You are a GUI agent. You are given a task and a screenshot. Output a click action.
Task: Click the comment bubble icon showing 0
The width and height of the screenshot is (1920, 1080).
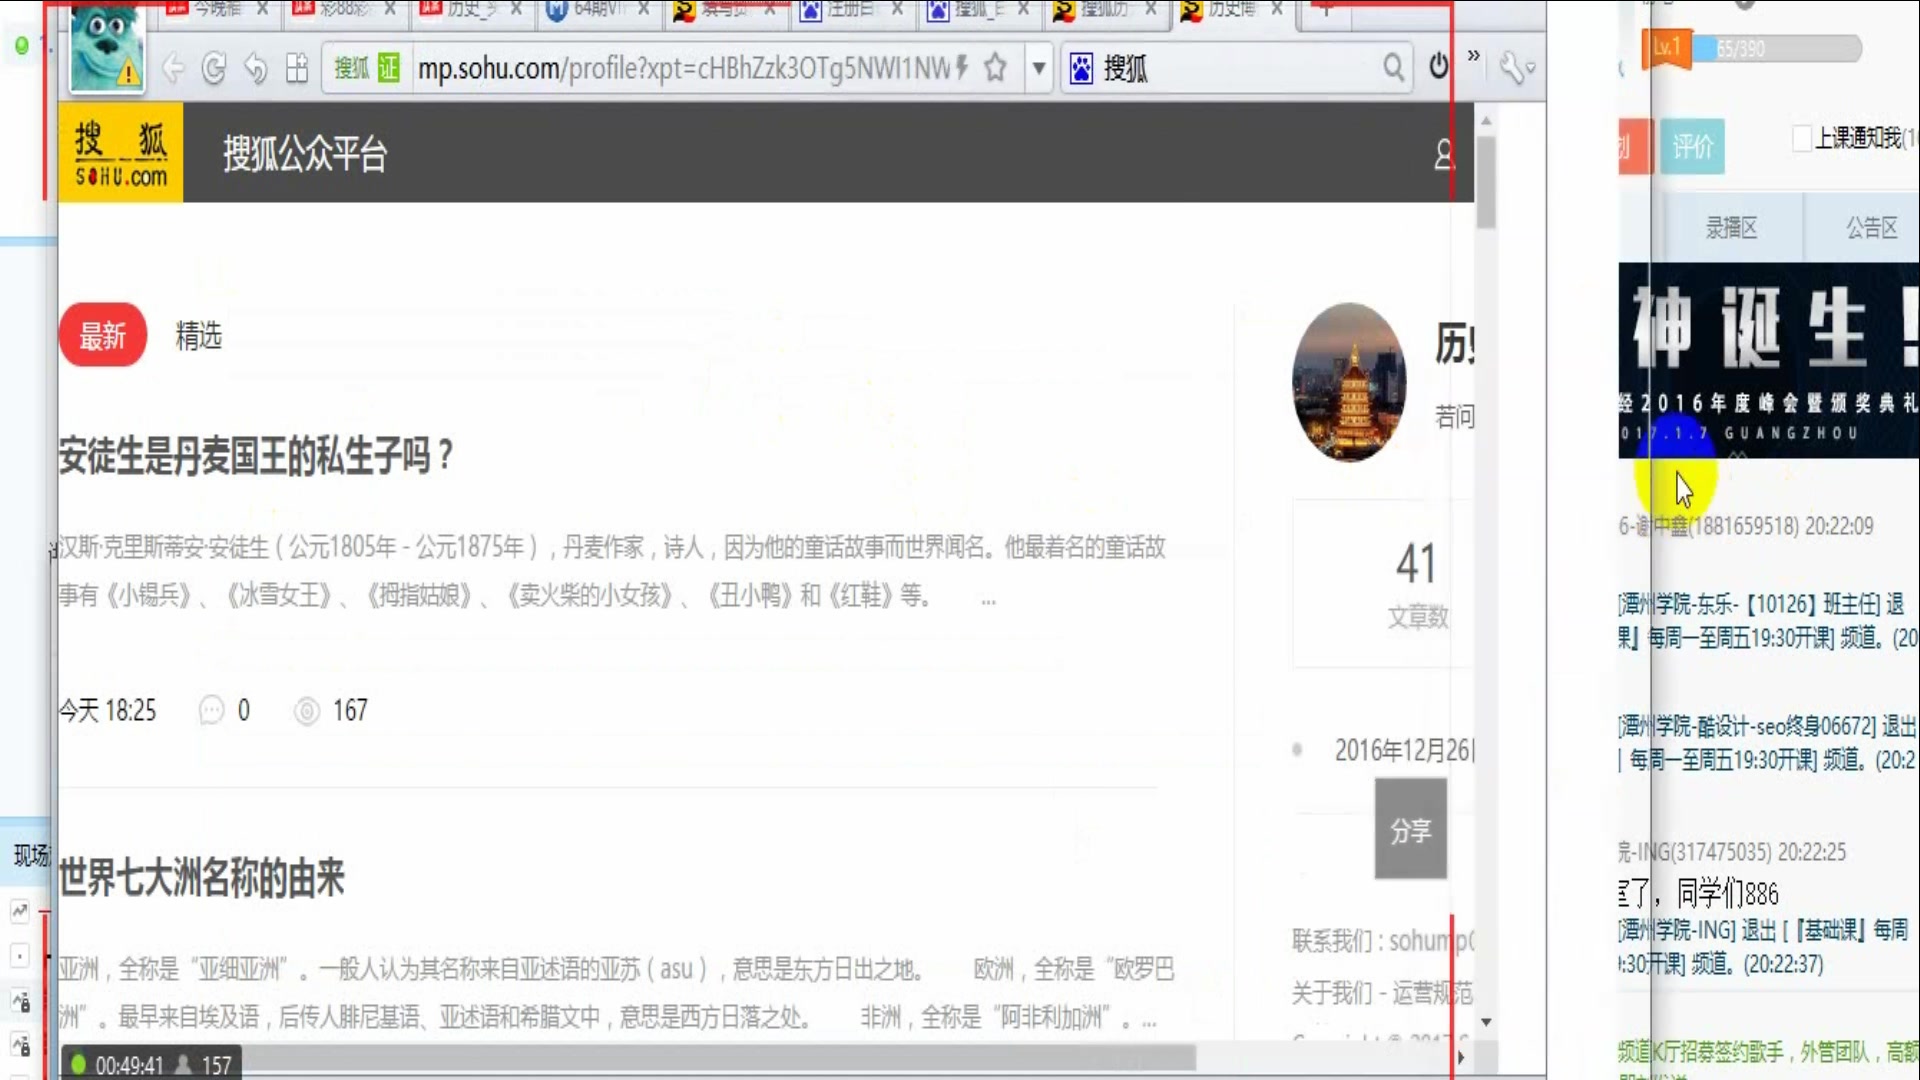(211, 711)
